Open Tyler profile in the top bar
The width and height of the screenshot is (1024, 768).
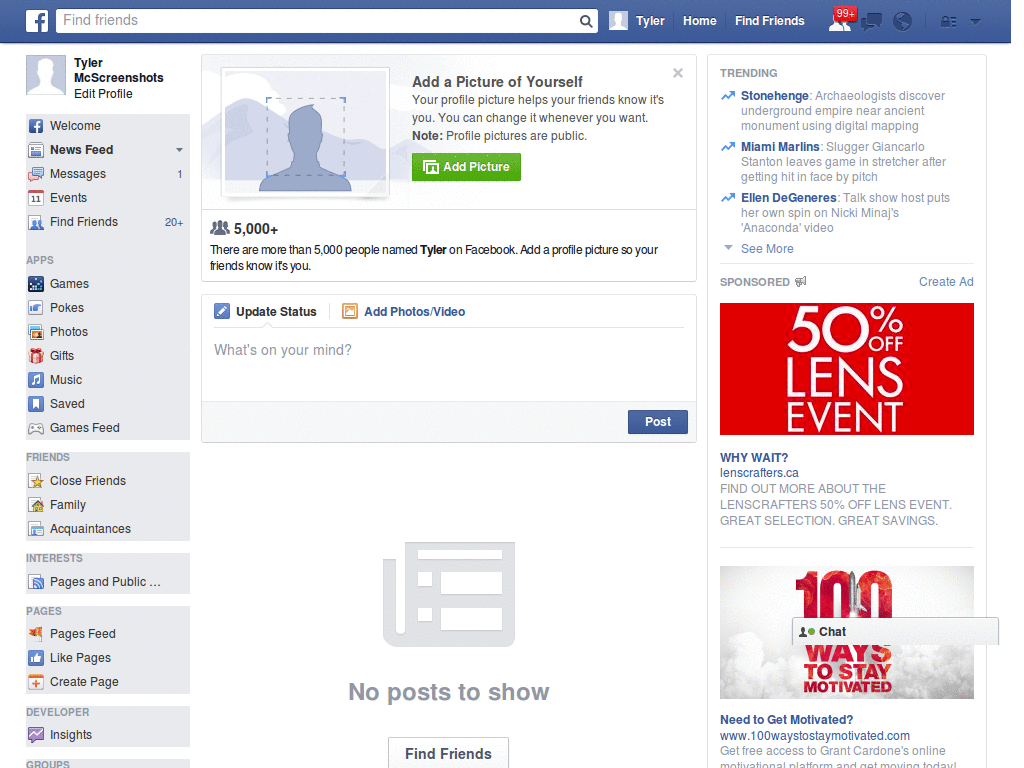pyautogui.click(x=637, y=21)
